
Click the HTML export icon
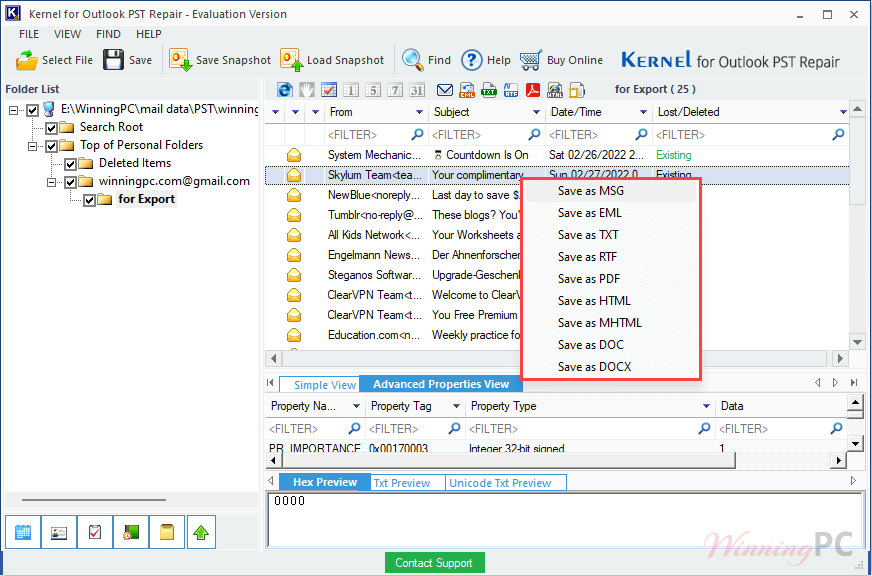(x=554, y=90)
